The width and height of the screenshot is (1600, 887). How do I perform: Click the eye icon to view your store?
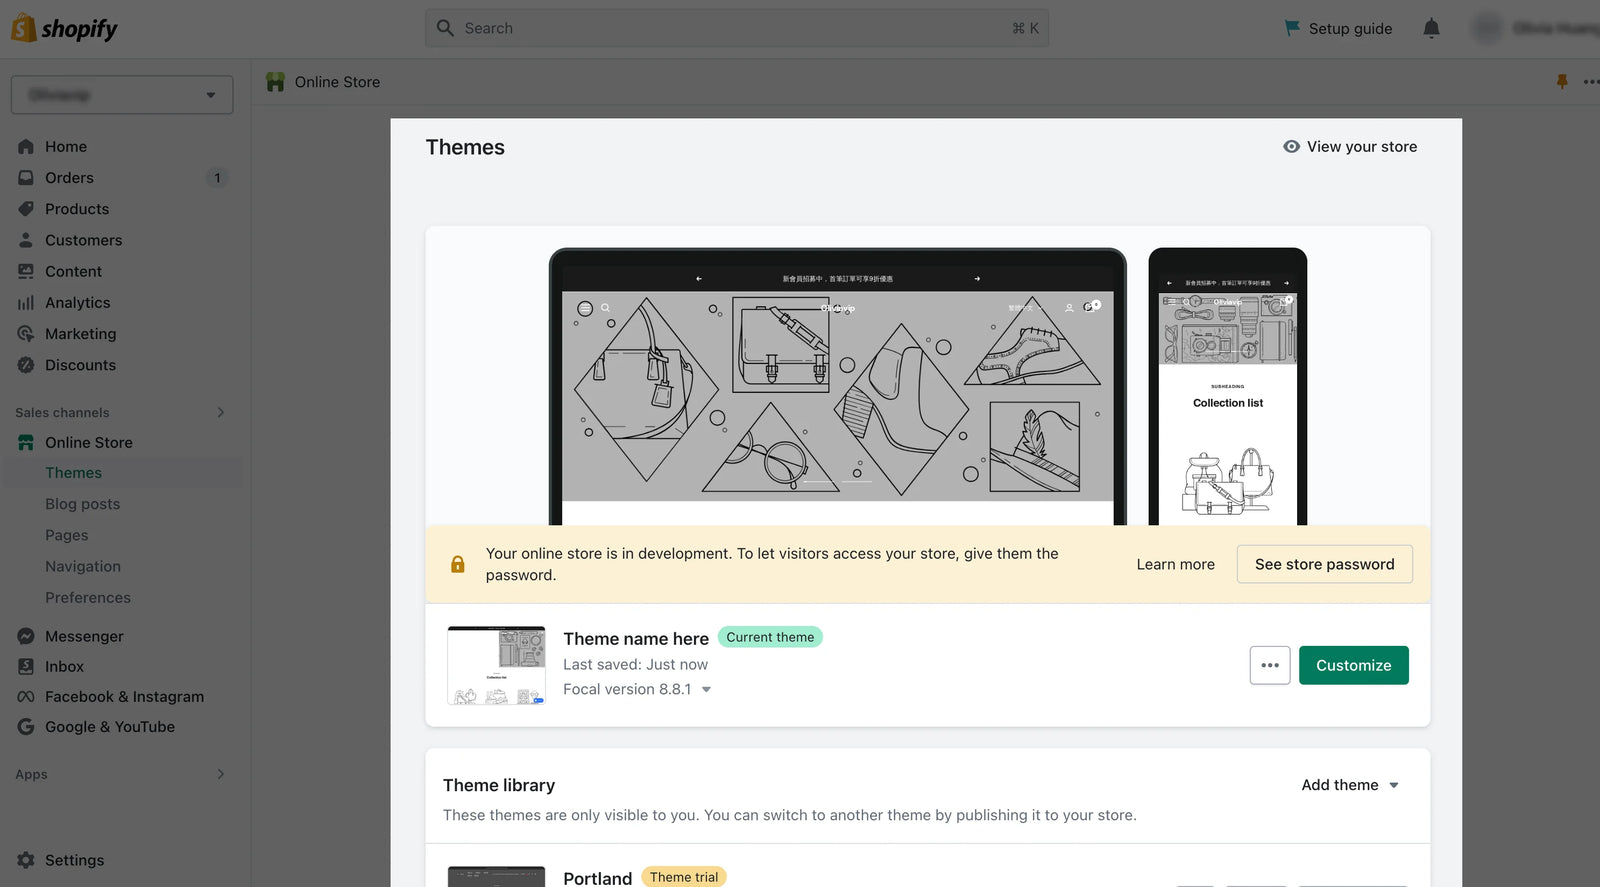[1291, 147]
